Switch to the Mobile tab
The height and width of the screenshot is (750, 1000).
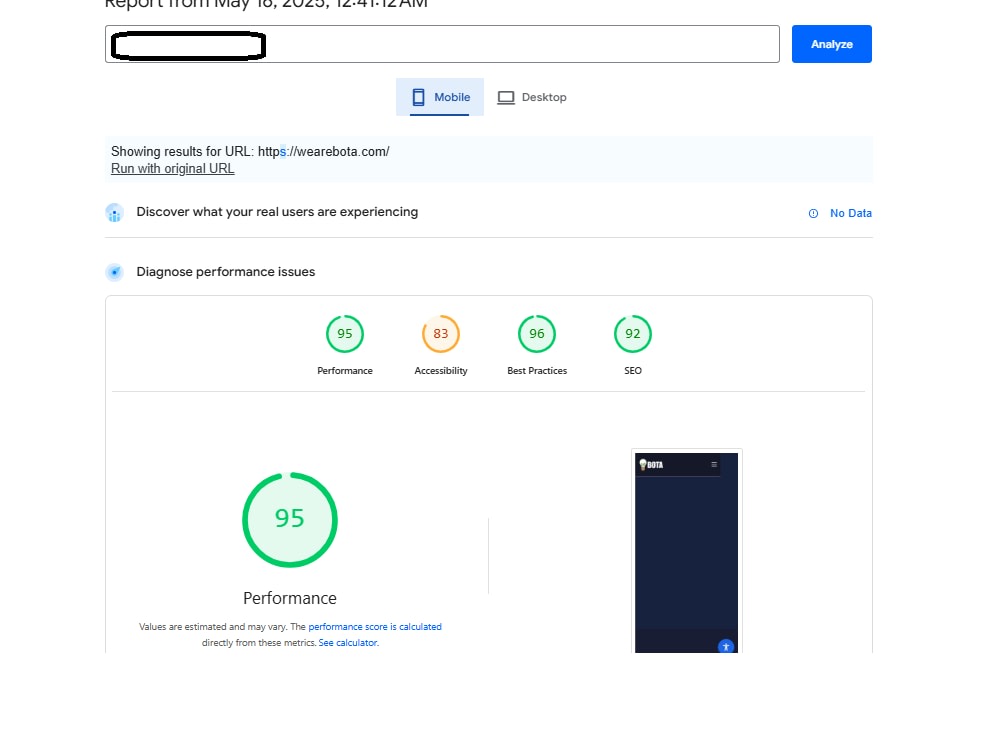click(439, 97)
